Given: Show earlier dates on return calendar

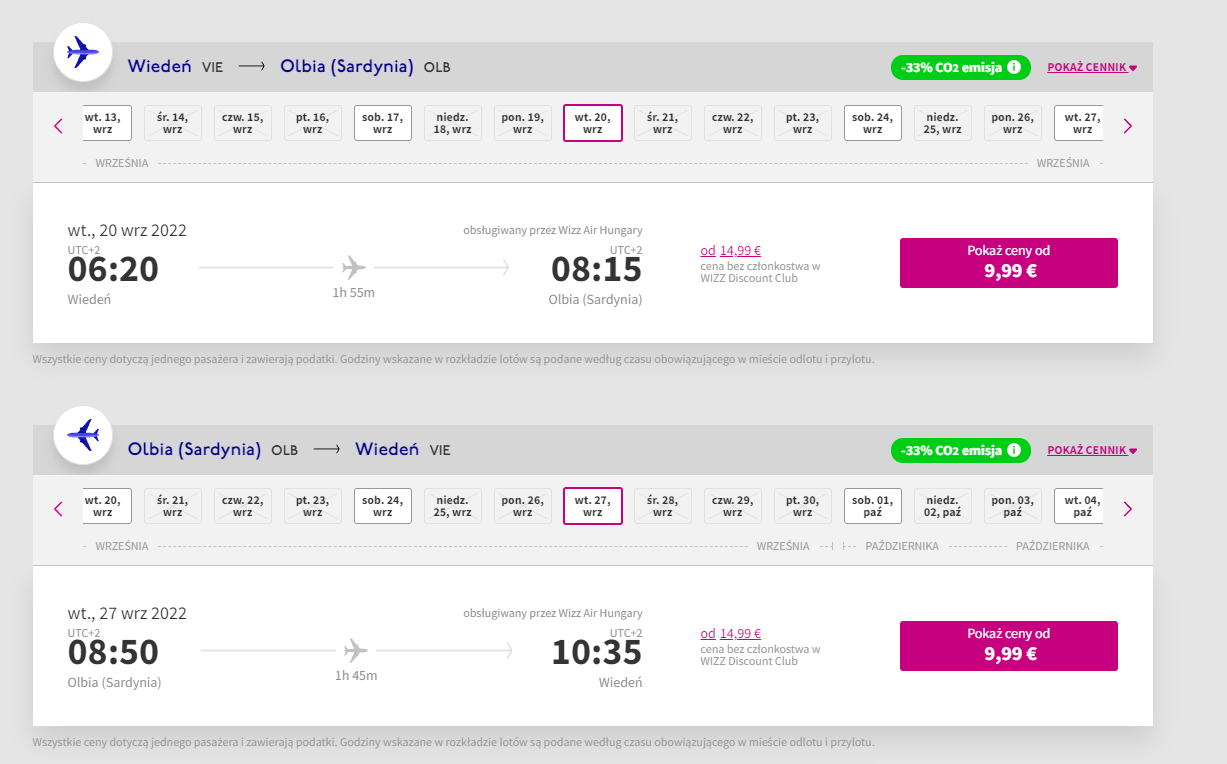Looking at the screenshot, I should point(58,509).
